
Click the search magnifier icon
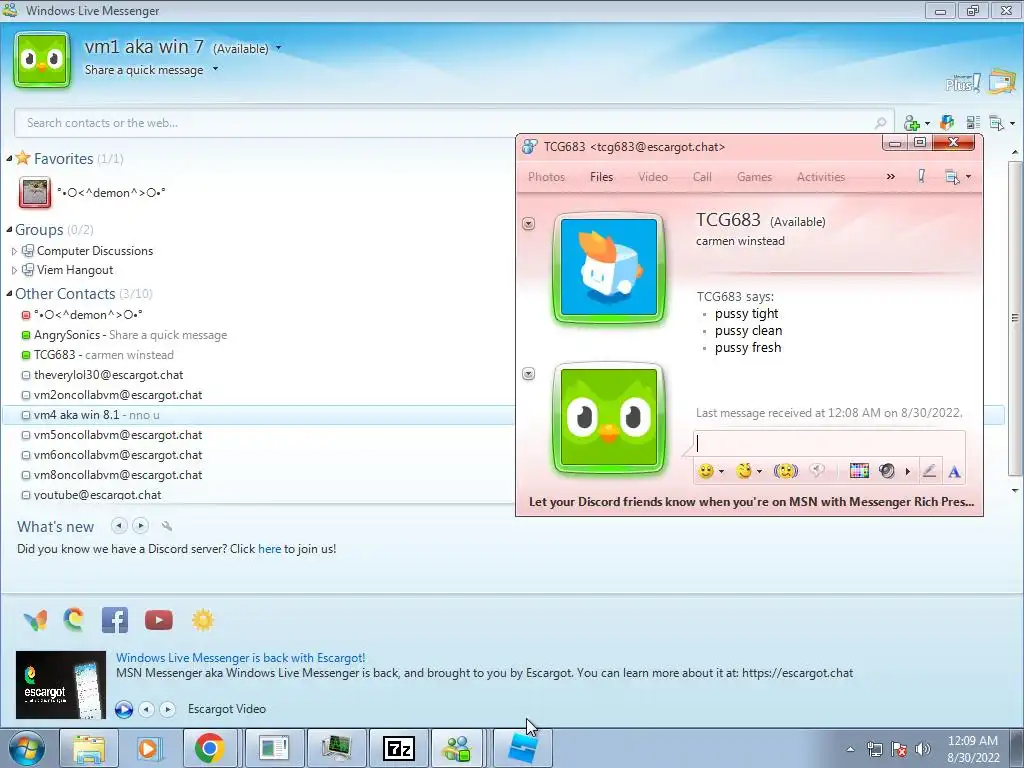coord(880,123)
